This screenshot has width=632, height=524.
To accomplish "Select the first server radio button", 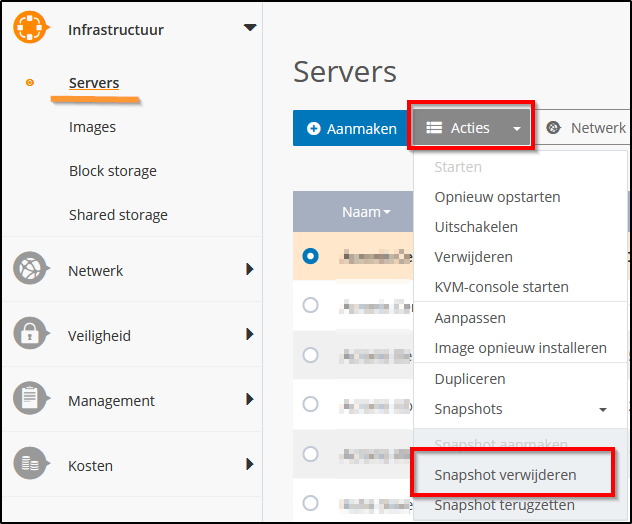I will tap(310, 256).
